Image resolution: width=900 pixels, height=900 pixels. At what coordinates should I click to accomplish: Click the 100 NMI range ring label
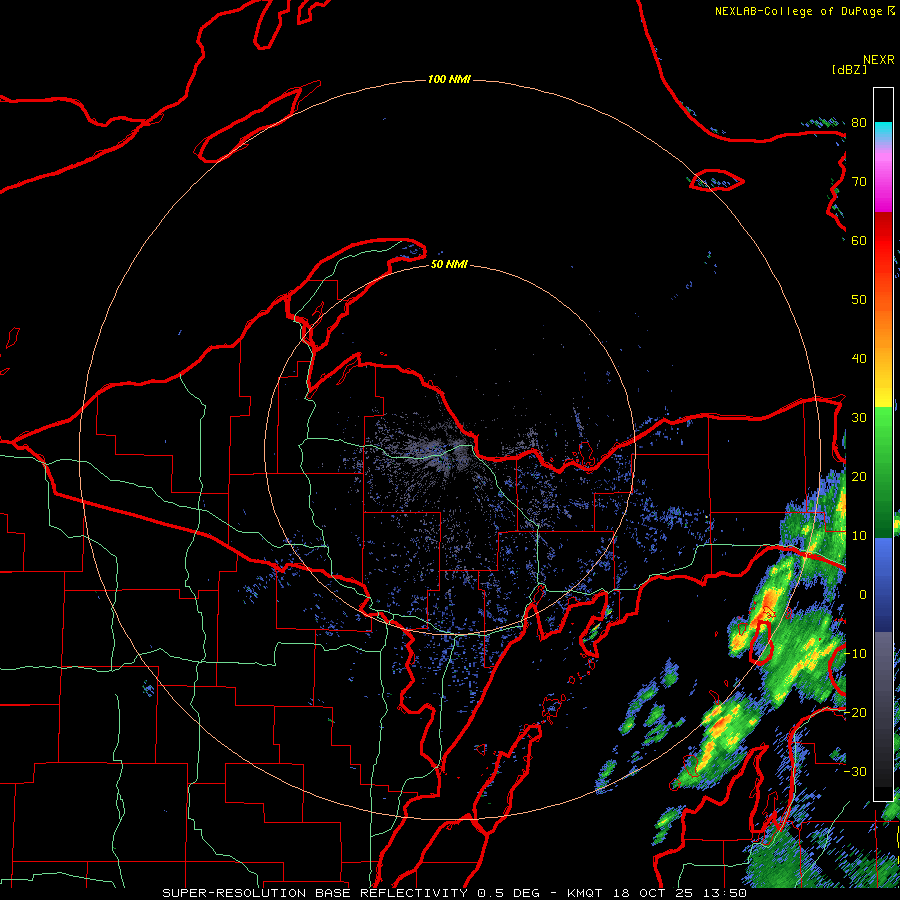pyautogui.click(x=449, y=79)
